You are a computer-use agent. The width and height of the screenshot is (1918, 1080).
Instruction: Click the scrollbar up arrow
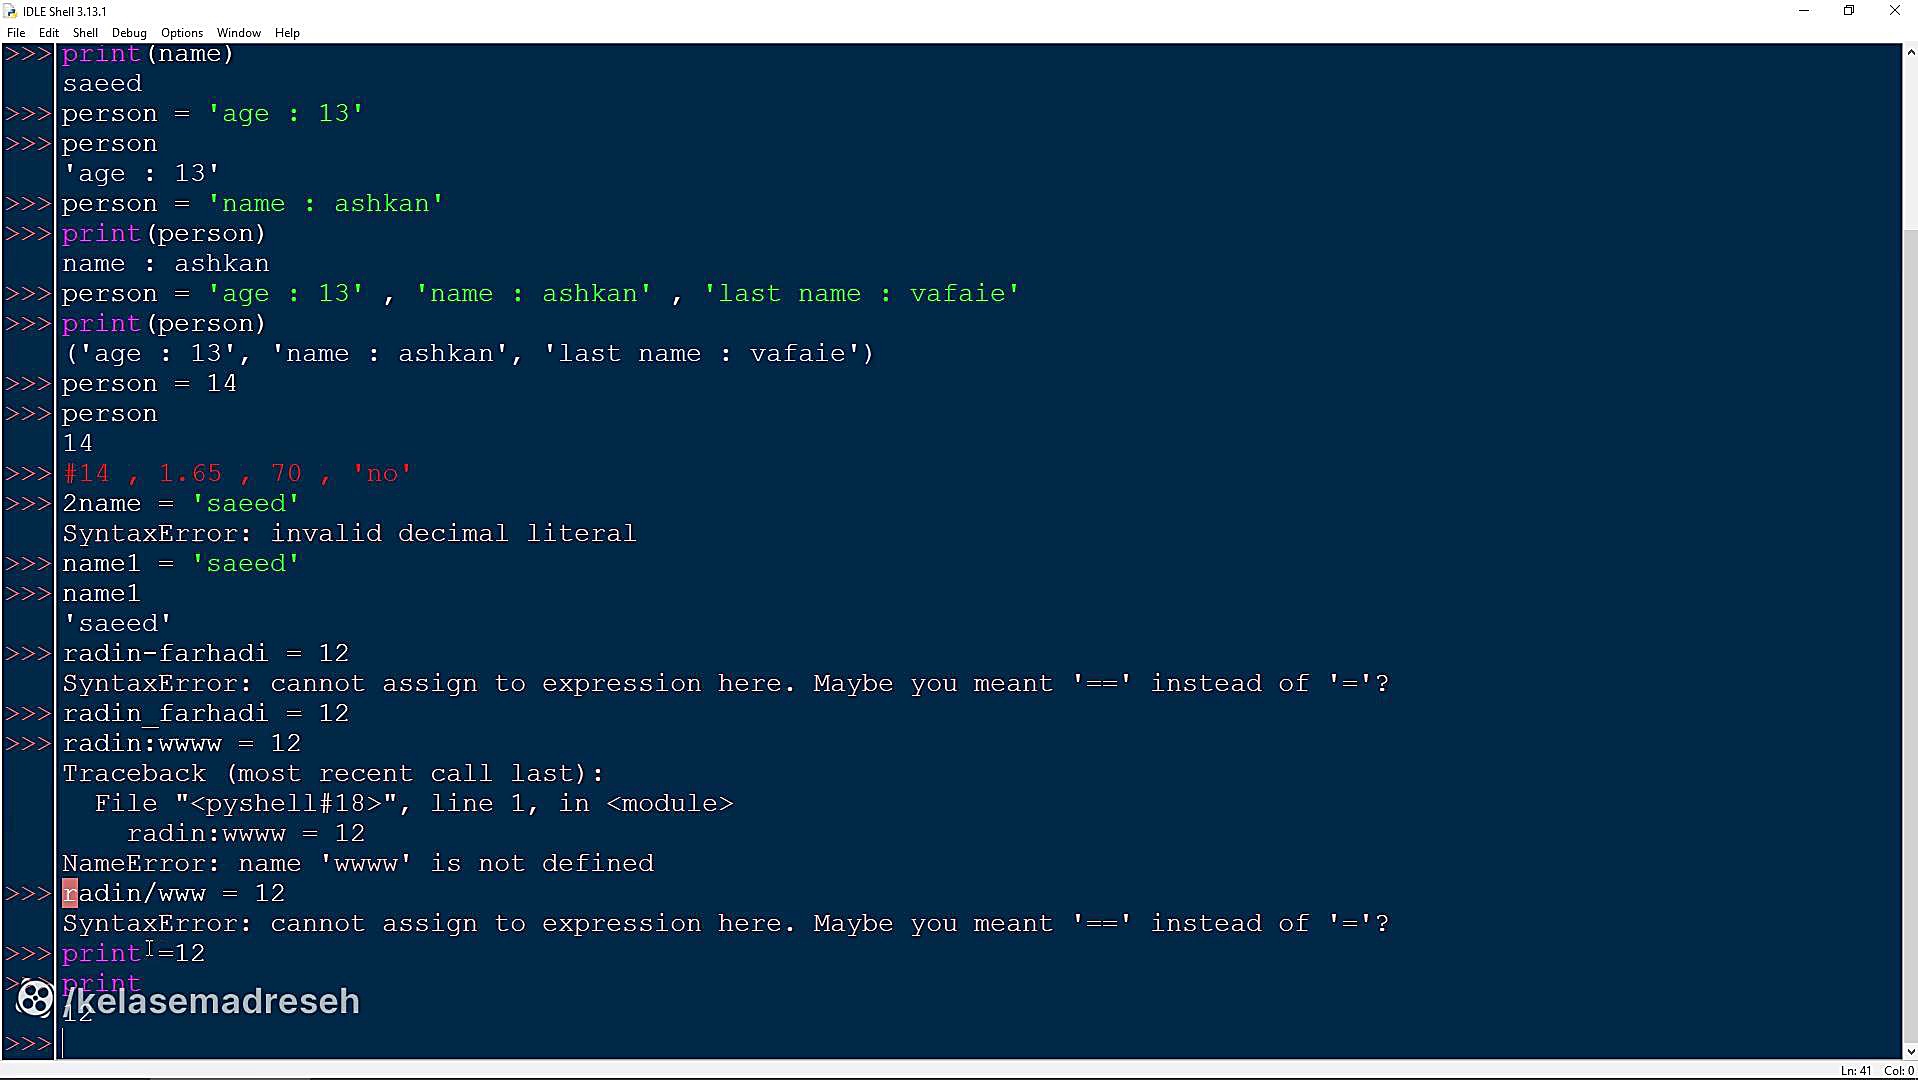[1910, 52]
